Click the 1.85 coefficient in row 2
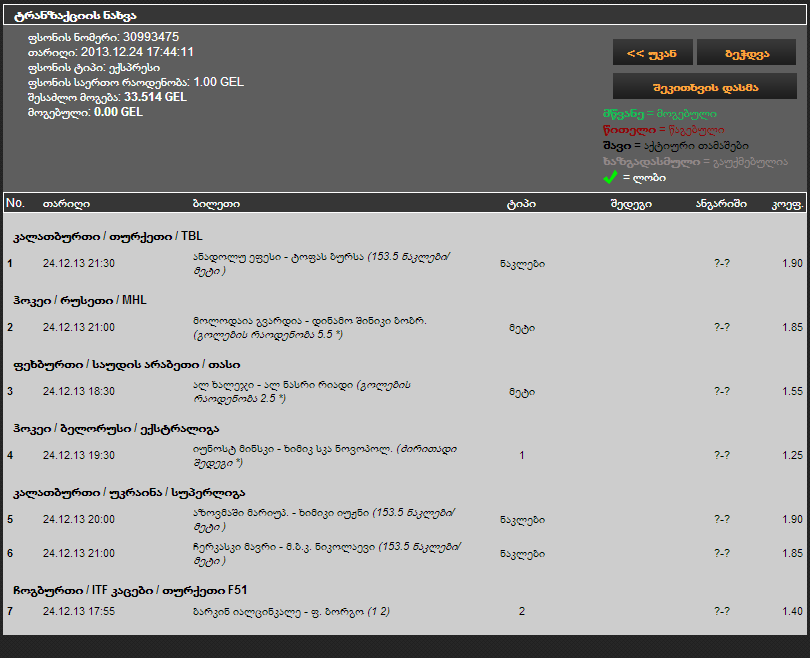 click(x=792, y=327)
